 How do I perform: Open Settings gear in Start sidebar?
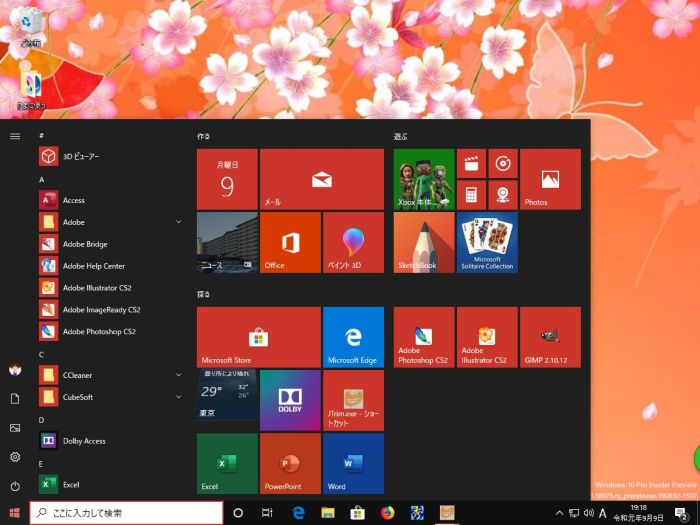click(x=15, y=457)
